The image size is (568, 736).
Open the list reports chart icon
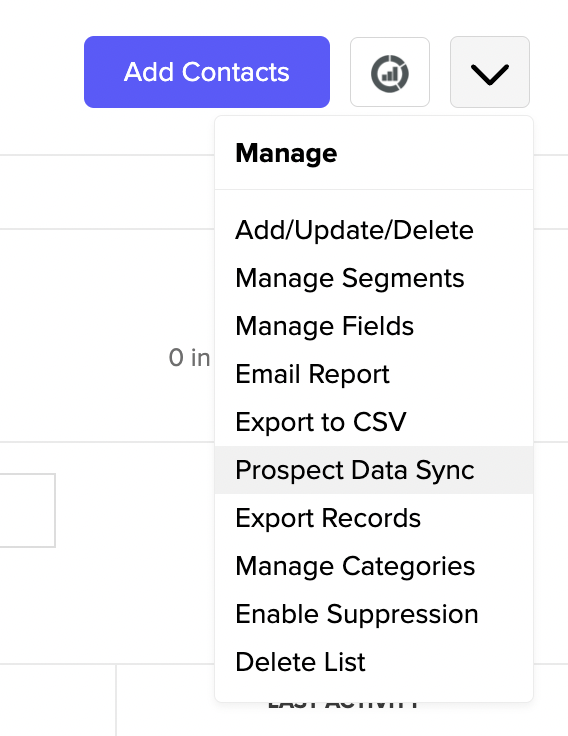coord(390,72)
